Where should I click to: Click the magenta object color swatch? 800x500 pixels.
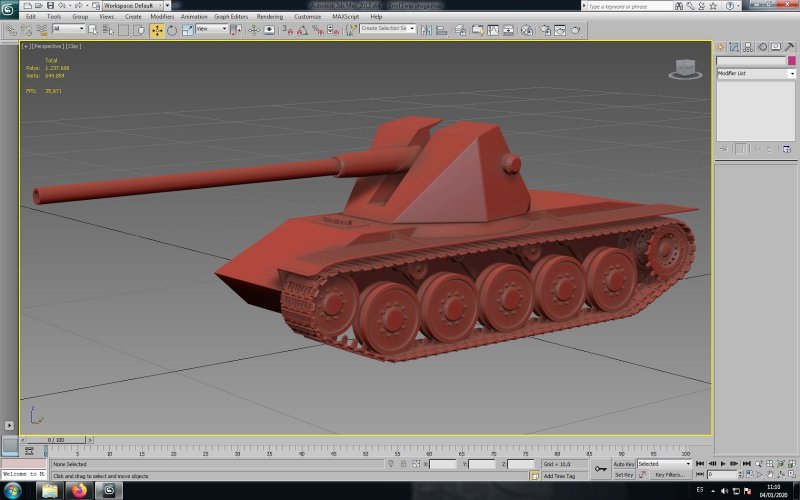[791, 61]
